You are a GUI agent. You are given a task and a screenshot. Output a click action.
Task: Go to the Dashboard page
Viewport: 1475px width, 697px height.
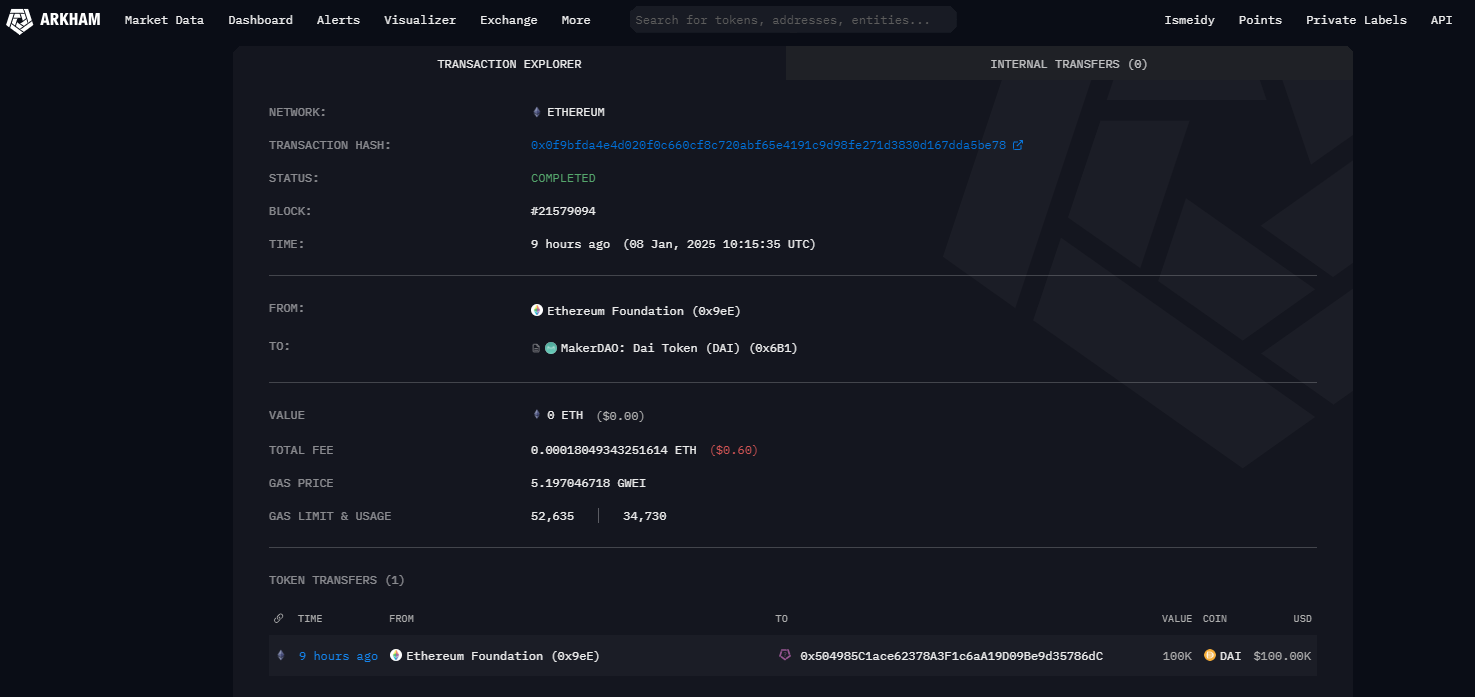pyautogui.click(x=260, y=20)
